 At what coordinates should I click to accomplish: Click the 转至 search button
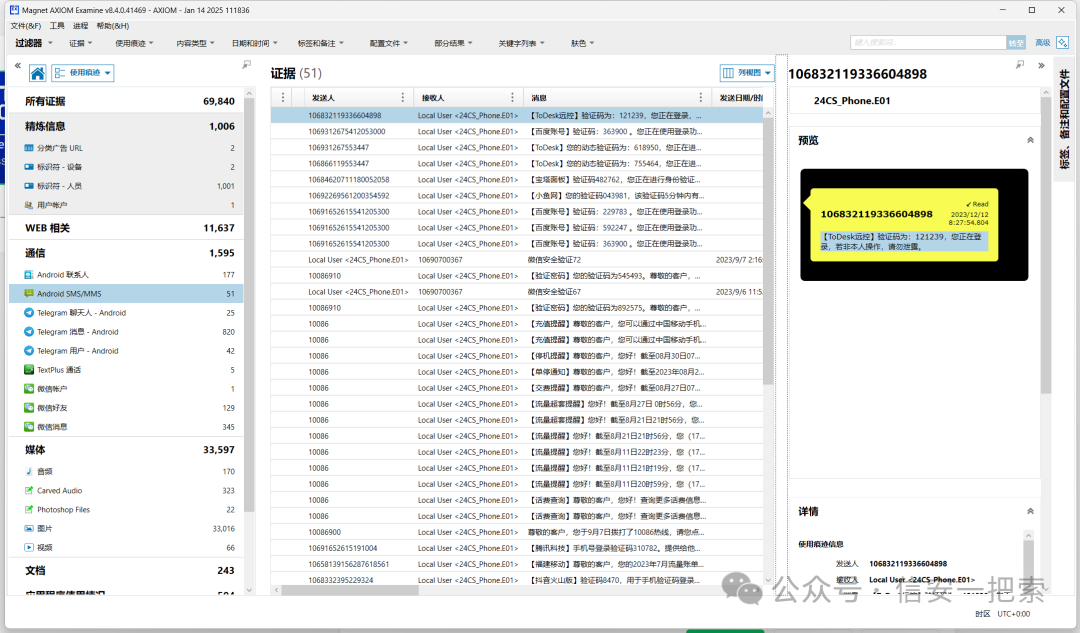click(x=1016, y=43)
